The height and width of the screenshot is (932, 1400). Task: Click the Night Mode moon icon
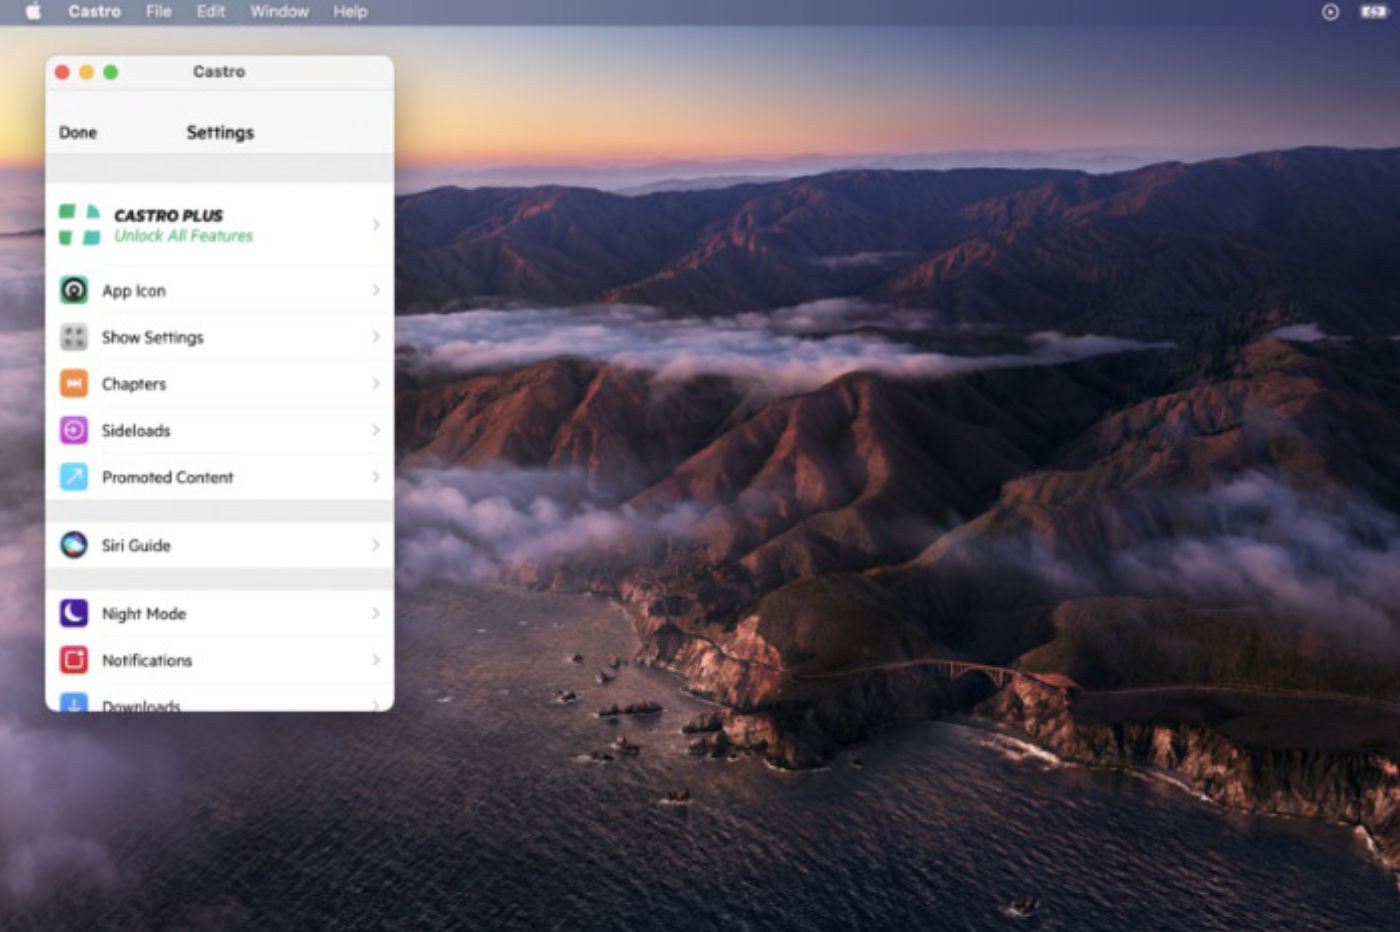tap(74, 613)
